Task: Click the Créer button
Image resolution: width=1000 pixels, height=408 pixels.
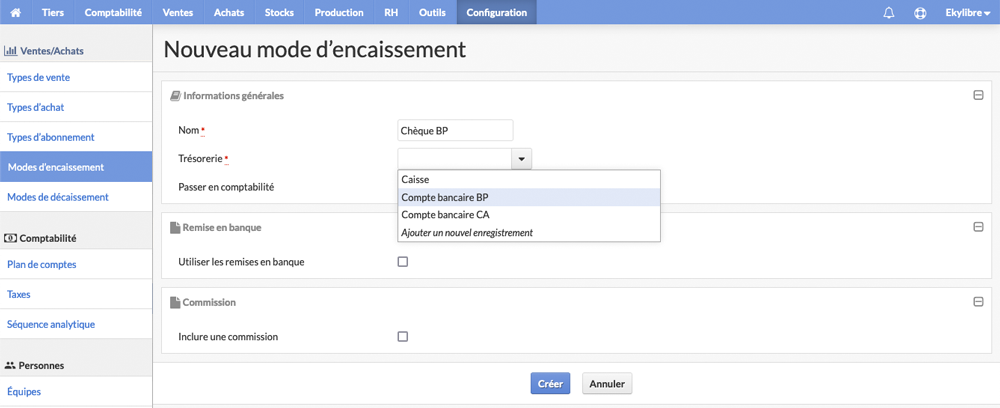Action: (550, 384)
